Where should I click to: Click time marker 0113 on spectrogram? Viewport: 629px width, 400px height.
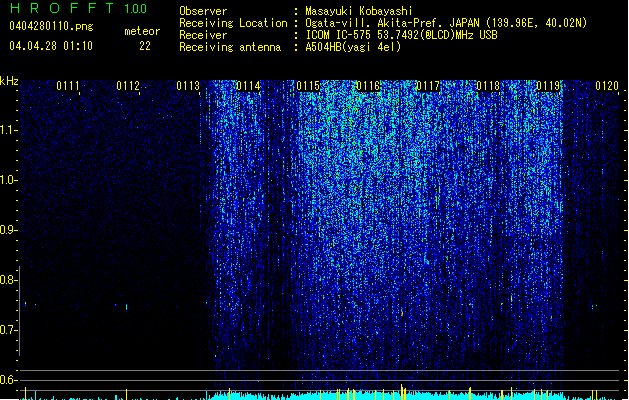coord(188,86)
